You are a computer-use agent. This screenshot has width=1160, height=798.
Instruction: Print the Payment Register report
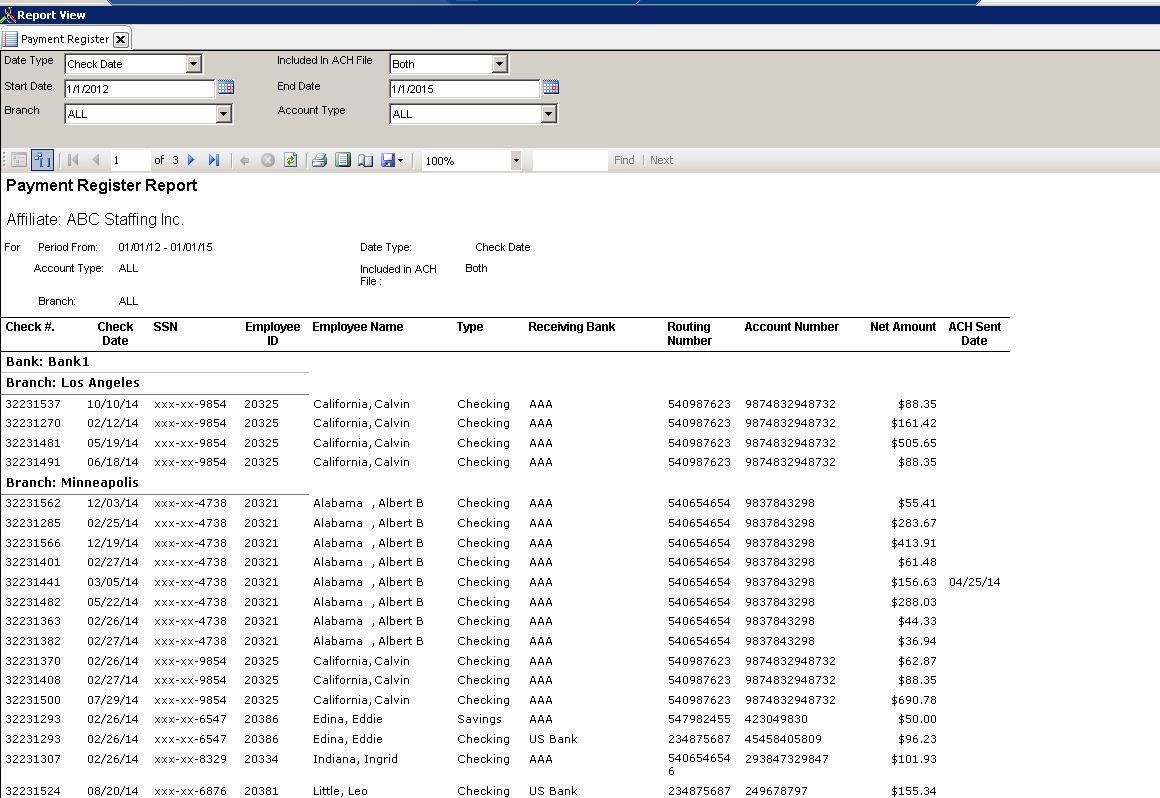point(319,160)
